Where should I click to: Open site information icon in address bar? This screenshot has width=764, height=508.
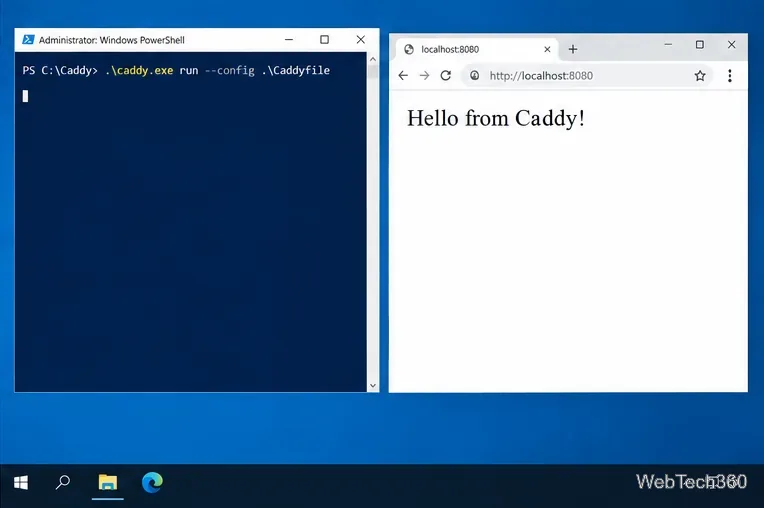[475, 75]
